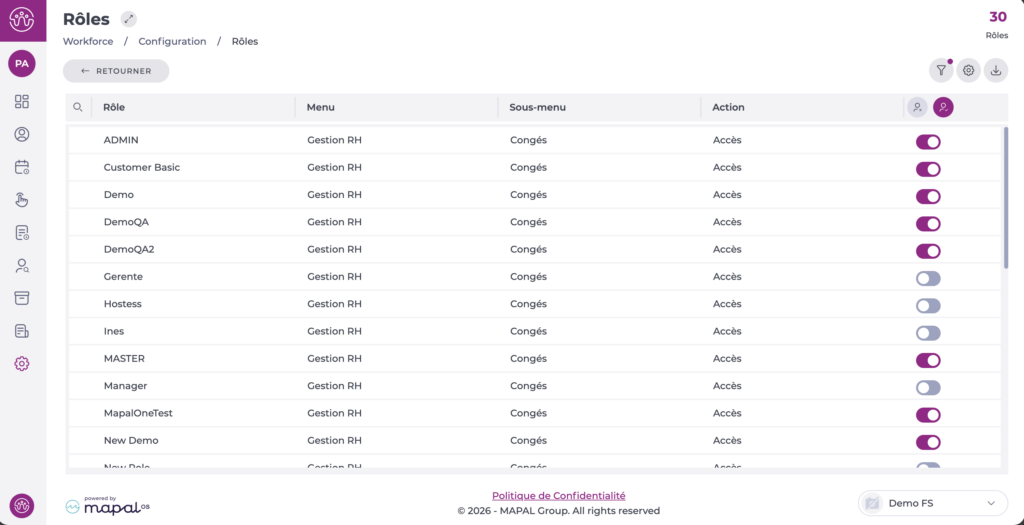Click the expand icon beside Rôles title
The height and width of the screenshot is (525, 1024).
128,19
